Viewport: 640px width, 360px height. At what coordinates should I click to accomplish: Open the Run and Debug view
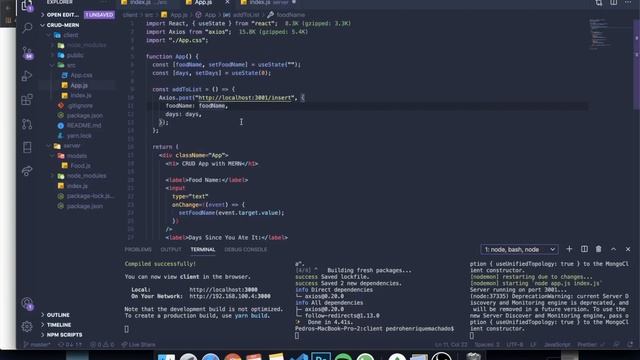(x=27, y=76)
